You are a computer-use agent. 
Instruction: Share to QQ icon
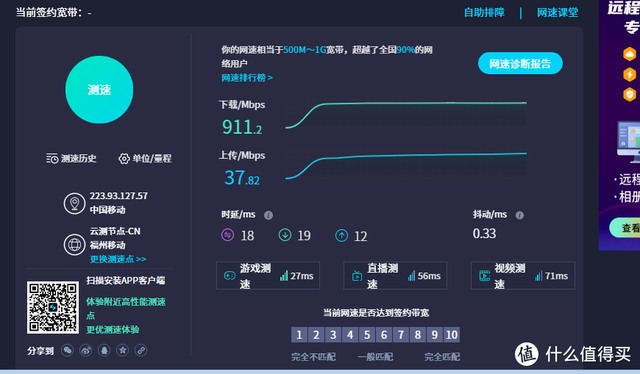point(104,350)
